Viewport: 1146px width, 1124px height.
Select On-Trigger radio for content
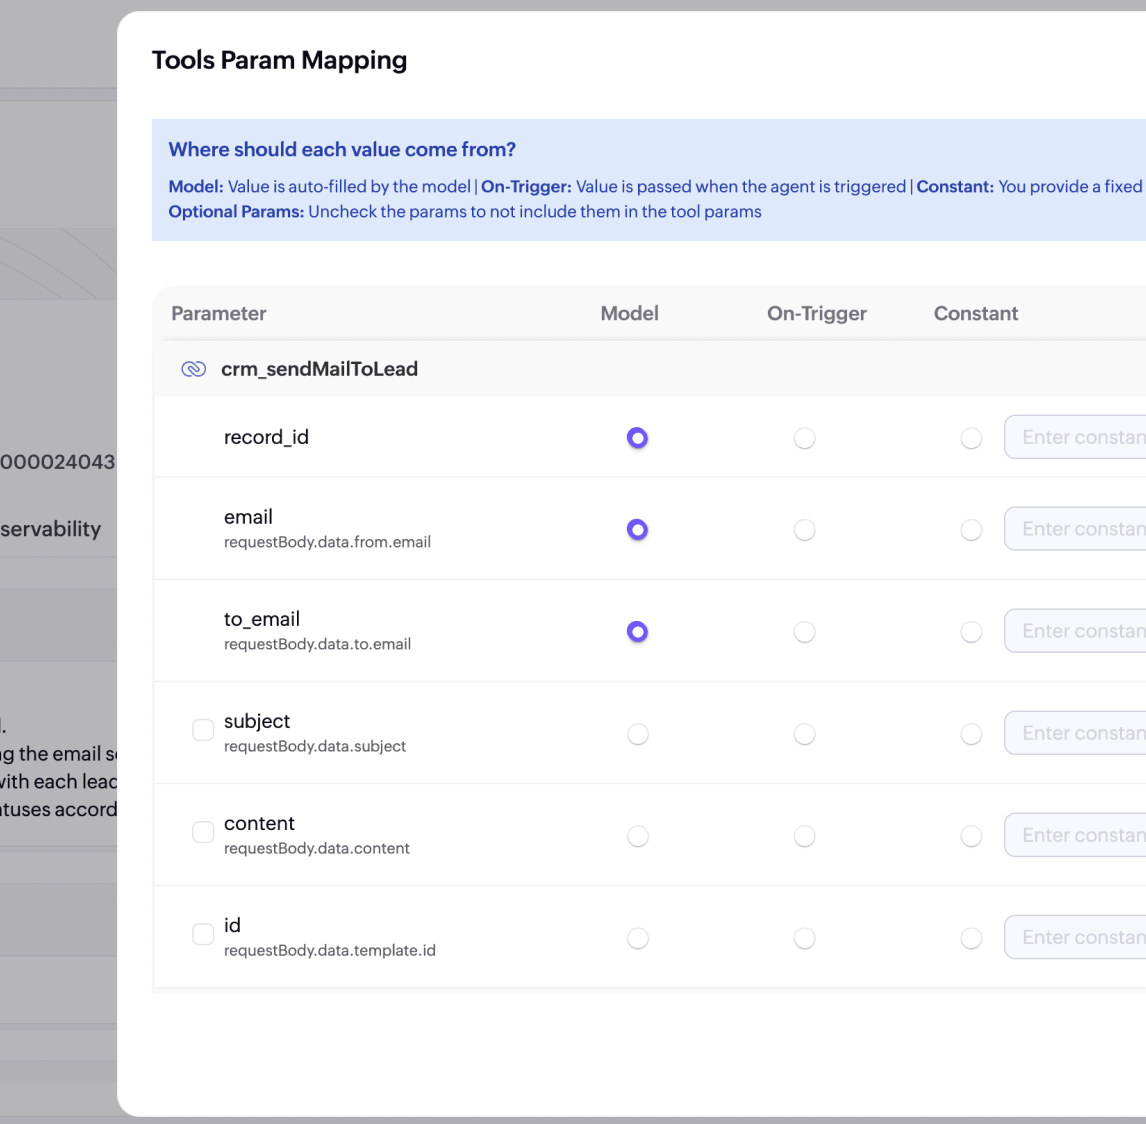point(804,836)
